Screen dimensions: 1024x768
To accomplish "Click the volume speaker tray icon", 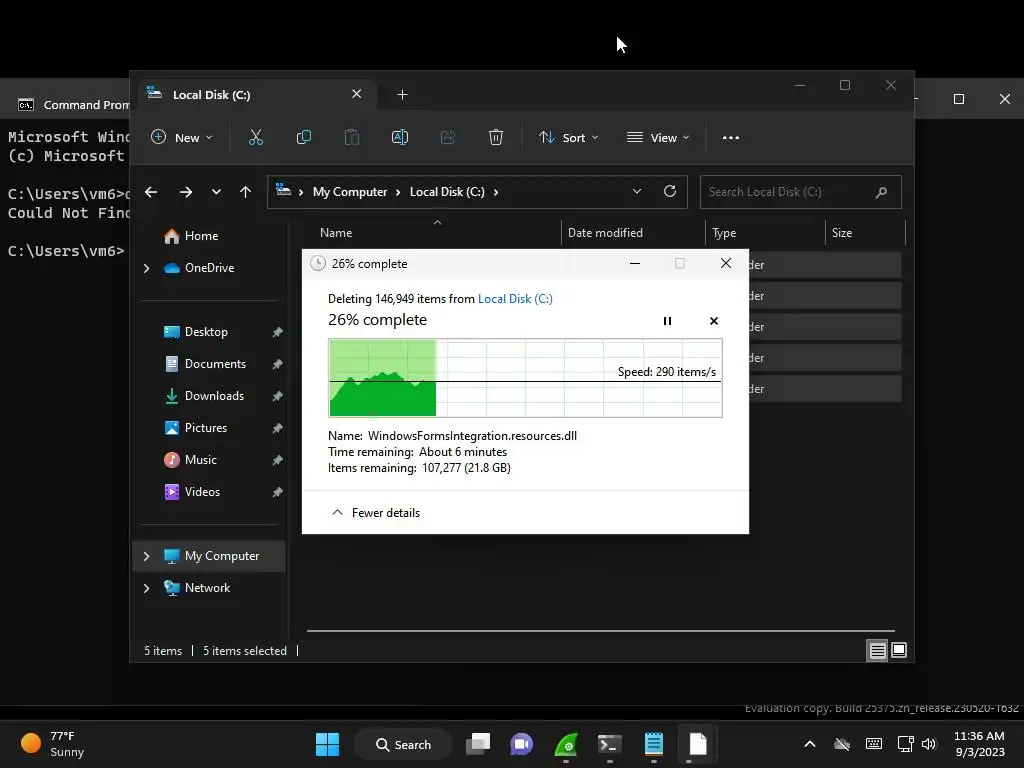I will (x=929, y=744).
